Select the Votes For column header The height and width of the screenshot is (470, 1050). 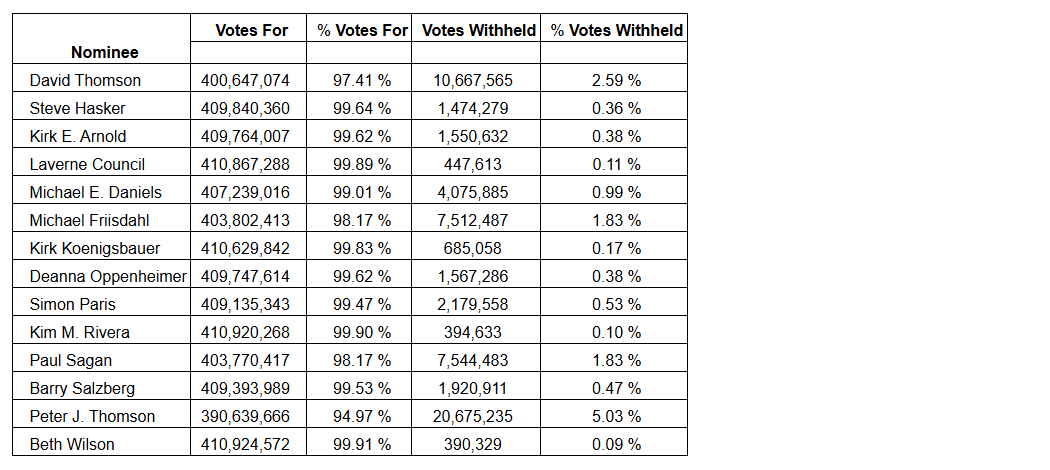tap(251, 30)
